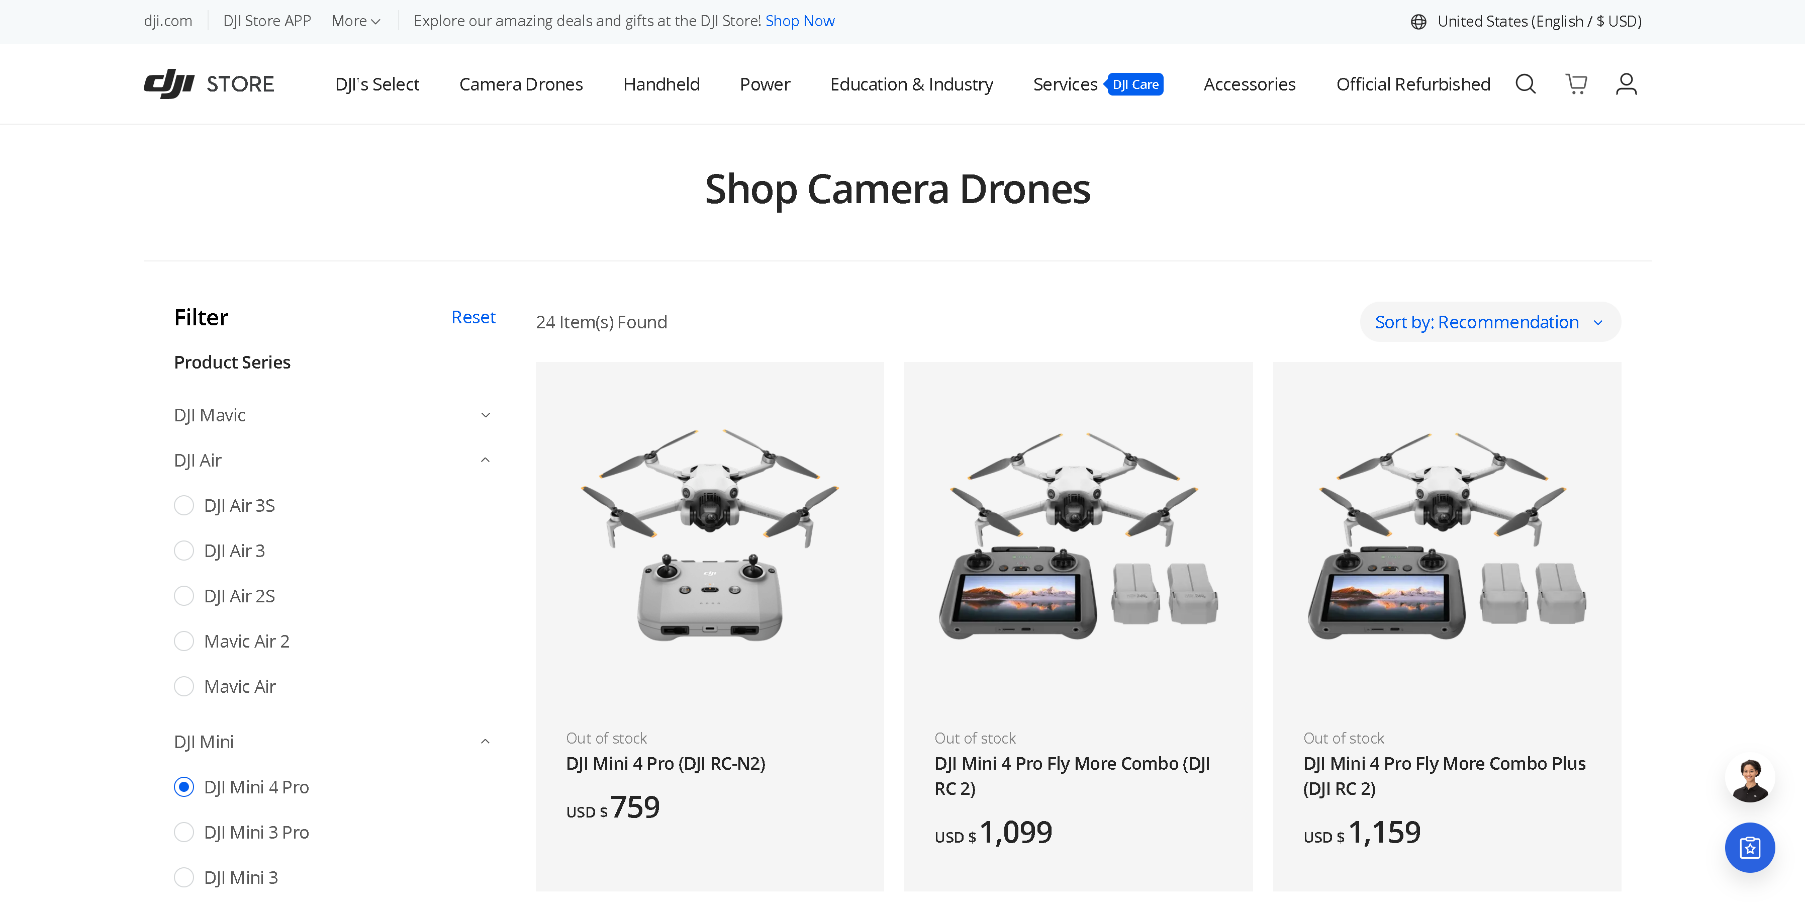Open the Handheld menu item
Screen dimensions: 1805x908
tap(661, 85)
